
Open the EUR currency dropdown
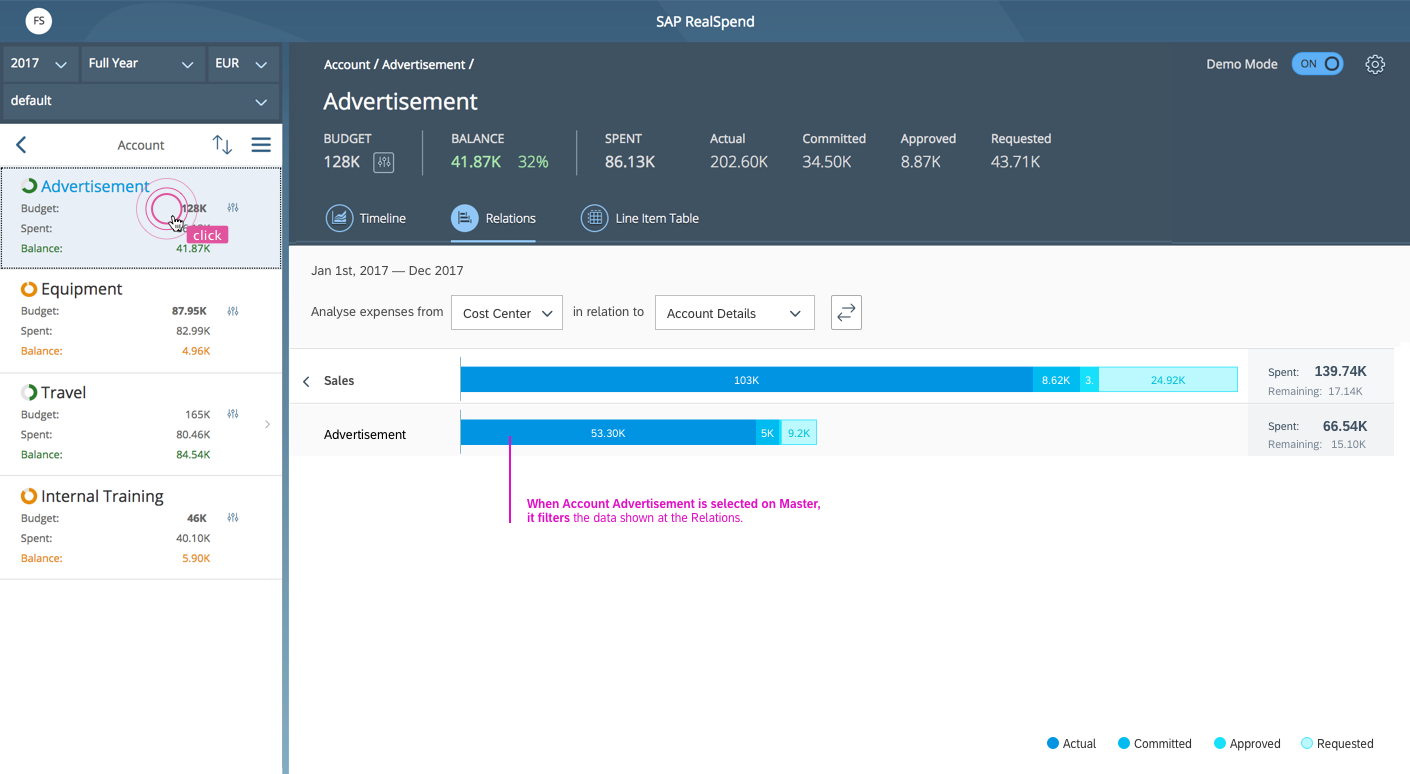[242, 63]
